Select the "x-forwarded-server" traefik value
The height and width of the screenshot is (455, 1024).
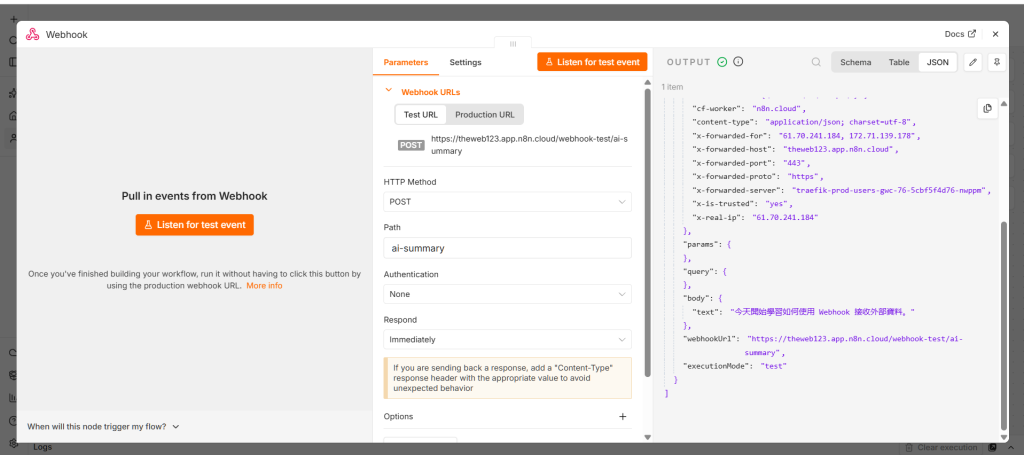click(891, 190)
